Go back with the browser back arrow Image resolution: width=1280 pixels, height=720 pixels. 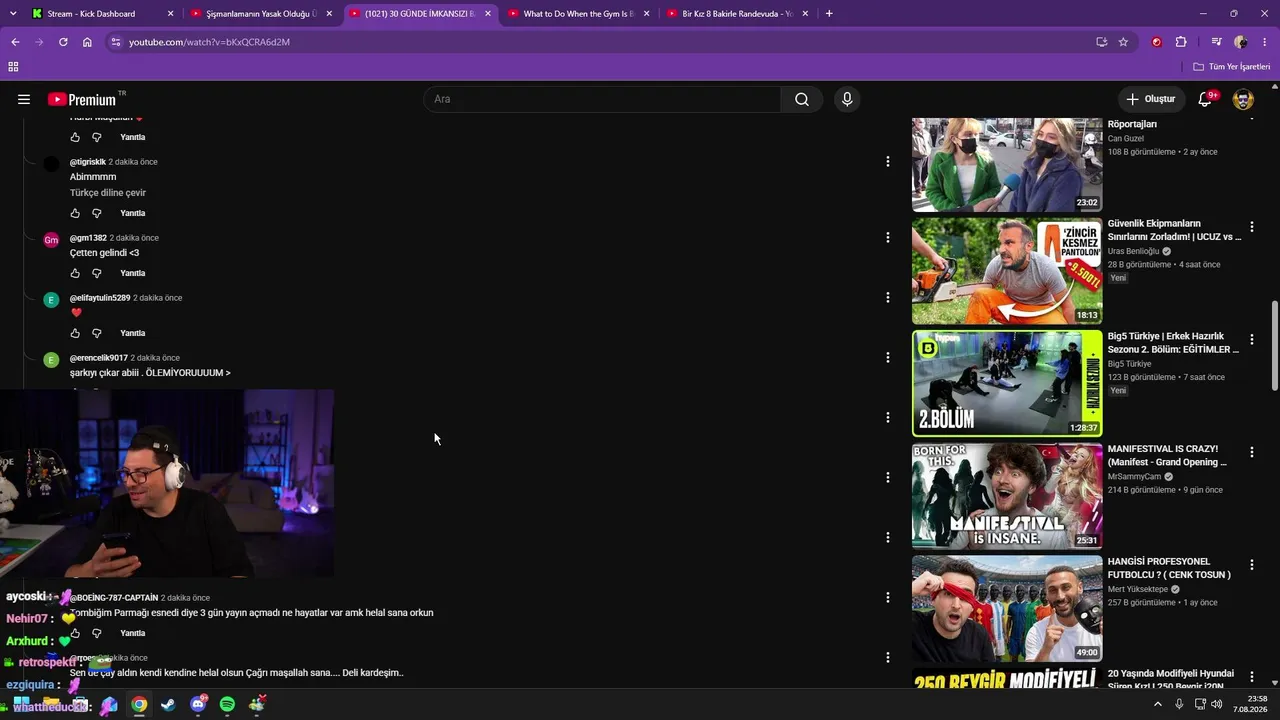(15, 42)
